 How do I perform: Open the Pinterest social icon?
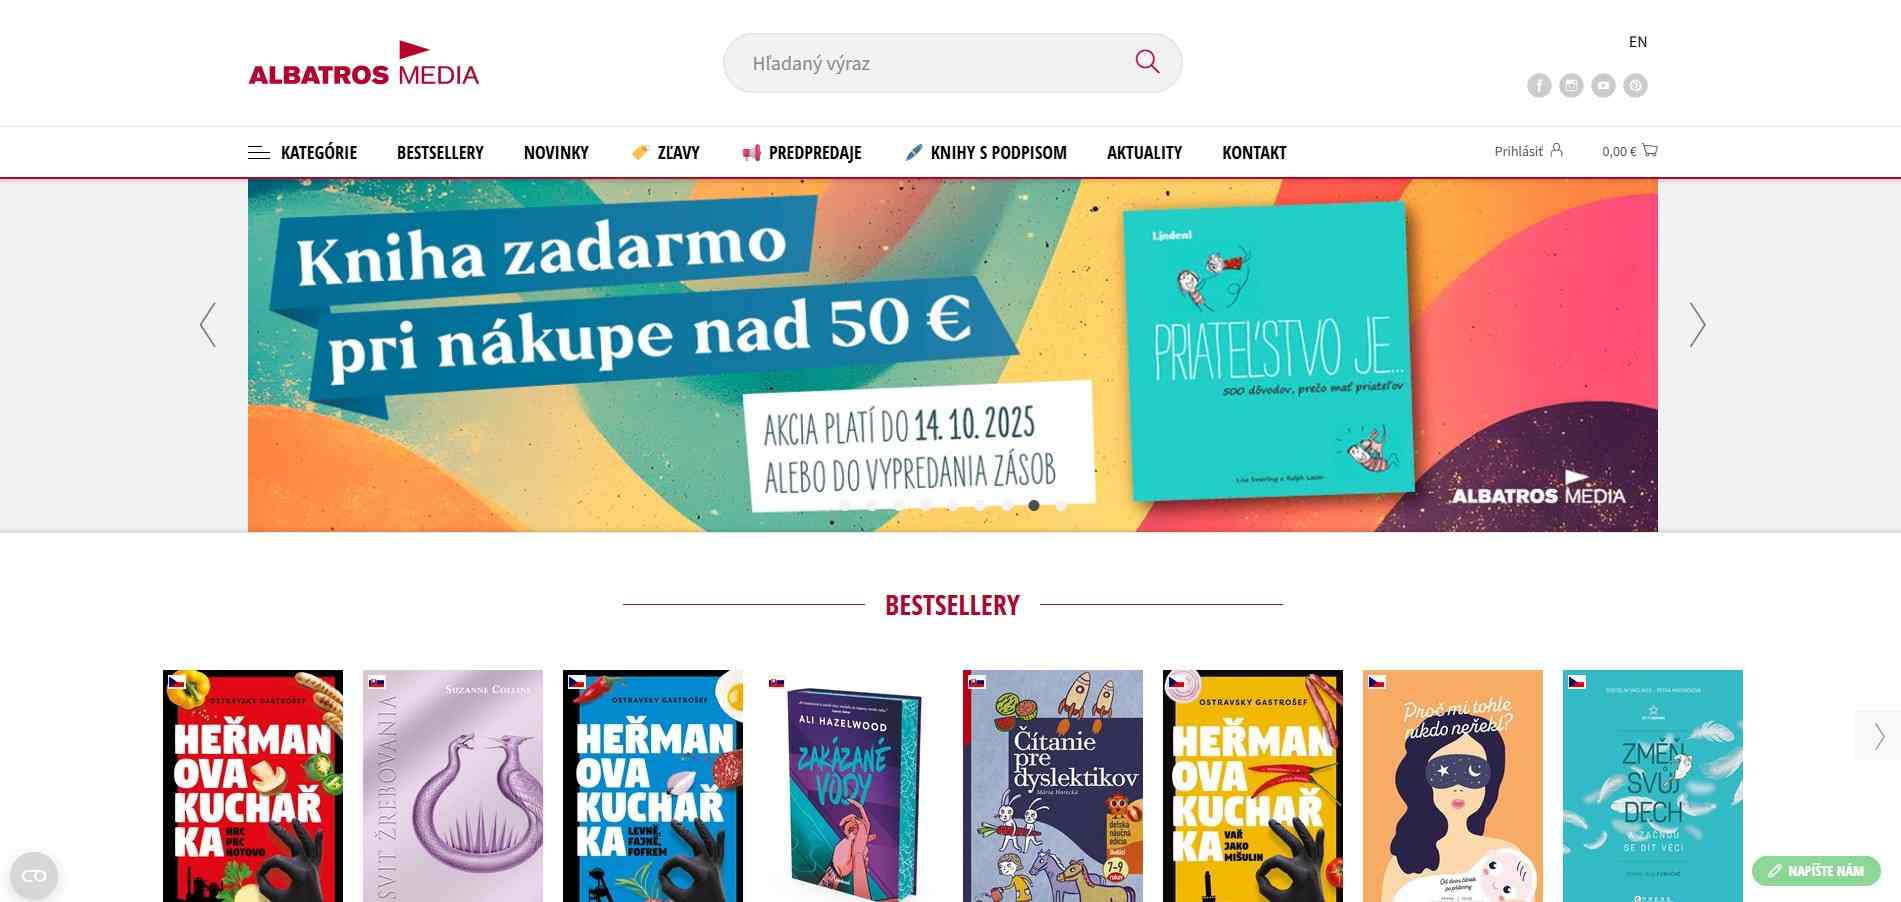point(1635,86)
